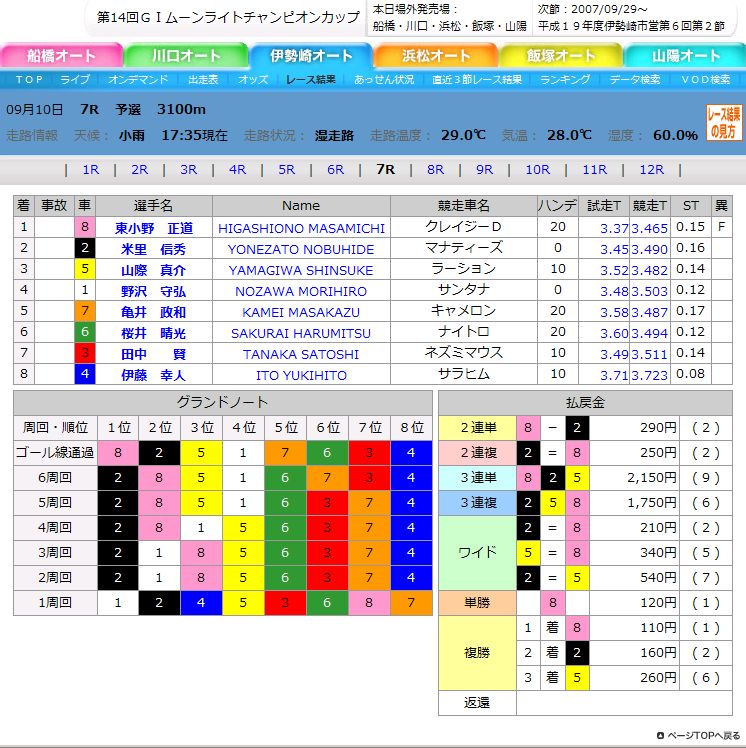The width and height of the screenshot is (746, 748).
Task: Click the ページTOPへ戻る link
Action: (699, 735)
